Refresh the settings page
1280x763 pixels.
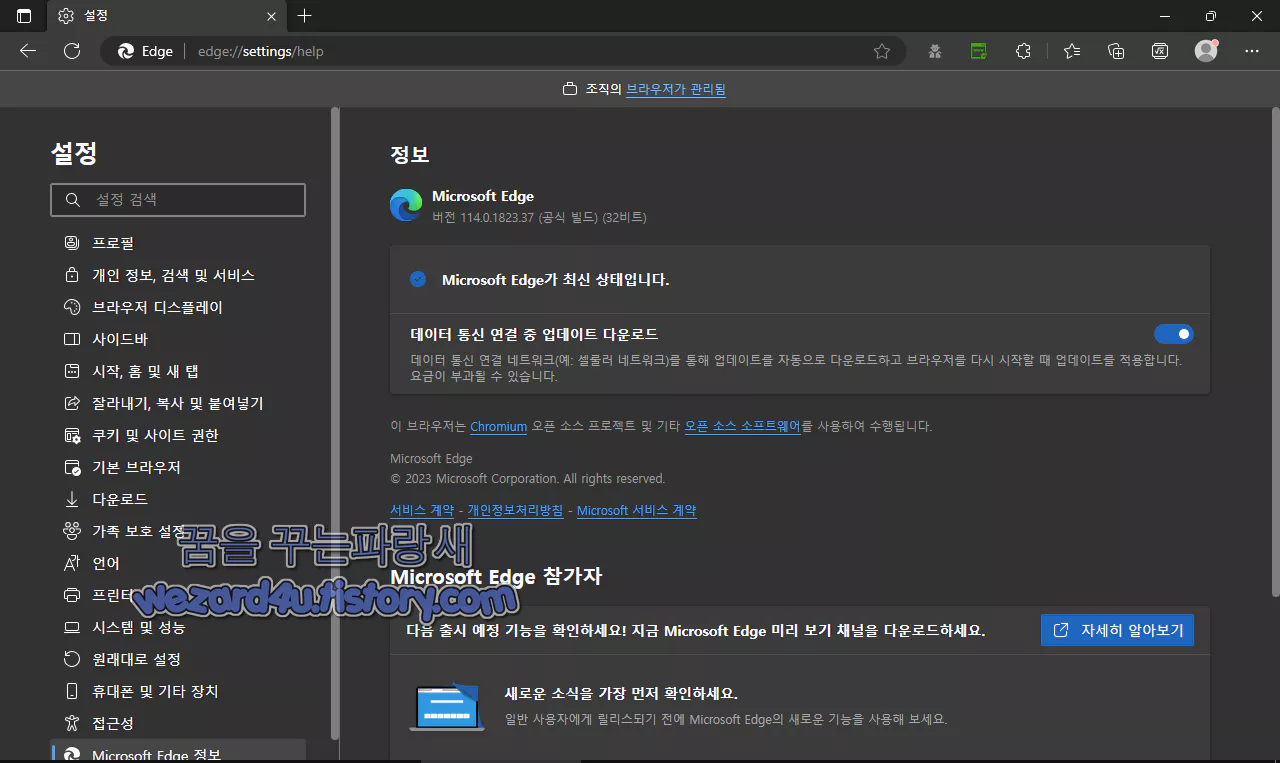[71, 51]
